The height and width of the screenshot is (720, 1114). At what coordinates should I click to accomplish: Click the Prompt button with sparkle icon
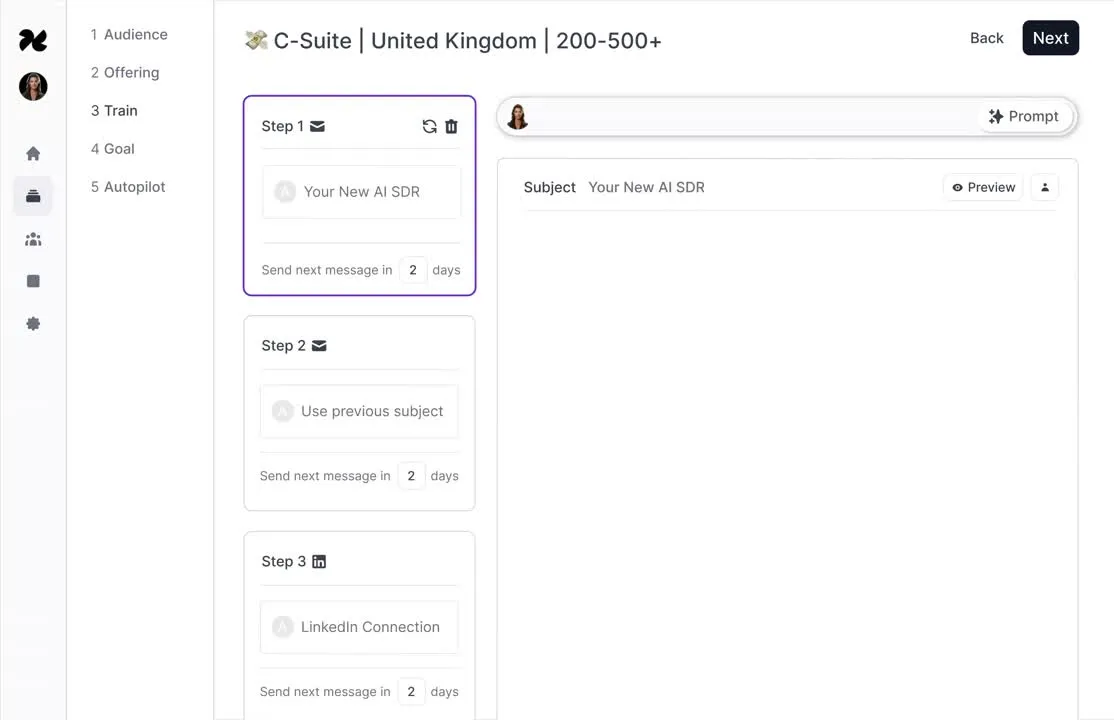[1023, 117]
